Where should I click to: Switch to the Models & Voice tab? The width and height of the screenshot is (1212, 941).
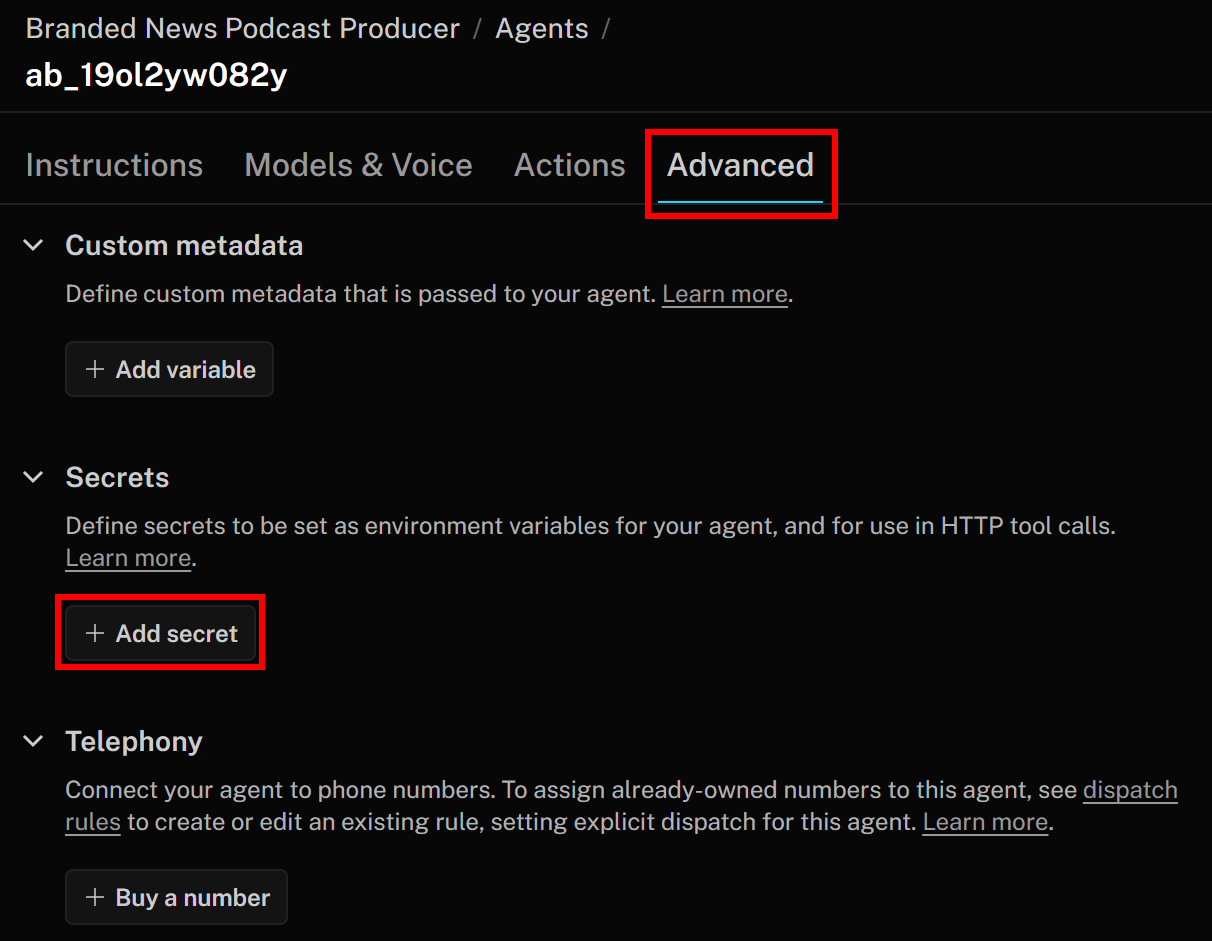[358, 165]
